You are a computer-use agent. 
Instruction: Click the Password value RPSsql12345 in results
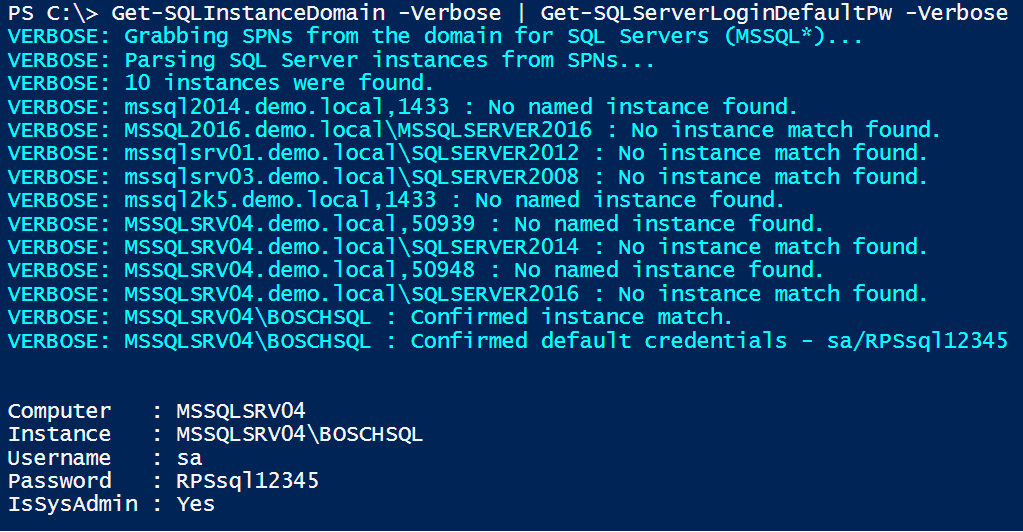(247, 481)
